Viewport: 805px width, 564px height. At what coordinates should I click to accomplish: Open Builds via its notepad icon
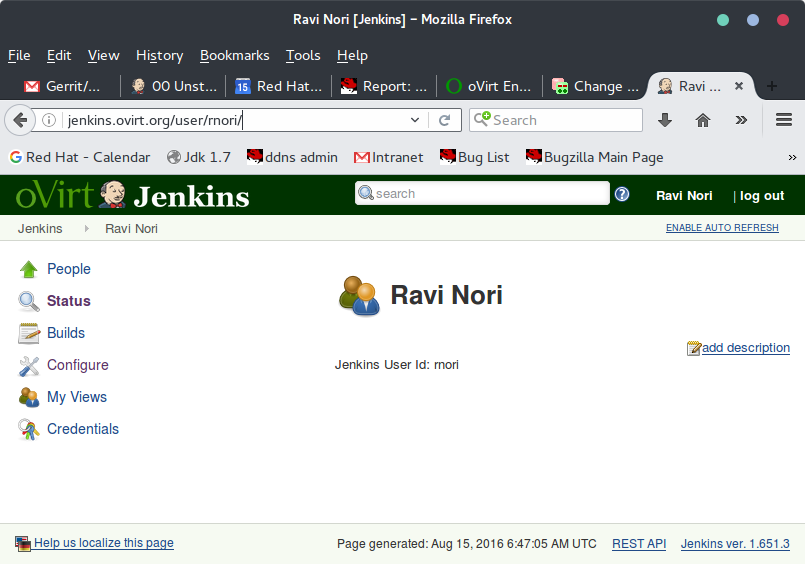coord(29,333)
